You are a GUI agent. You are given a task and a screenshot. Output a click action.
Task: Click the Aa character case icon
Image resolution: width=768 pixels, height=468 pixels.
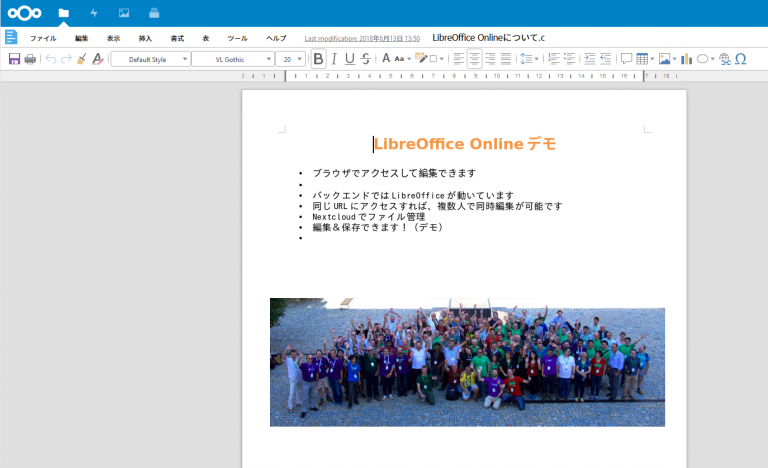pos(400,59)
